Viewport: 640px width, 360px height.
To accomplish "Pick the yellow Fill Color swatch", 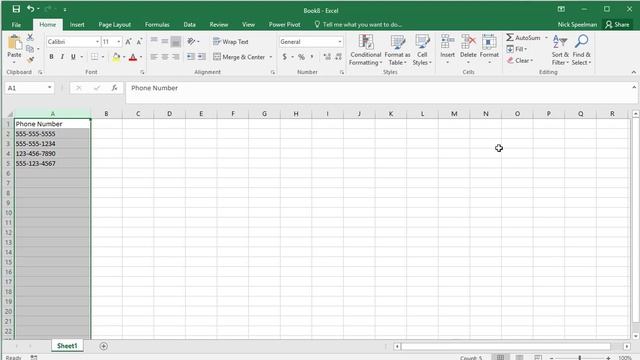I will 116,57.
